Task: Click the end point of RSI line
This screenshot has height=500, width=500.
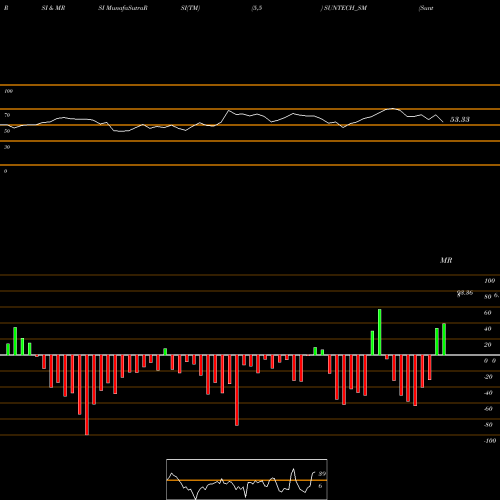Action: pos(443,122)
